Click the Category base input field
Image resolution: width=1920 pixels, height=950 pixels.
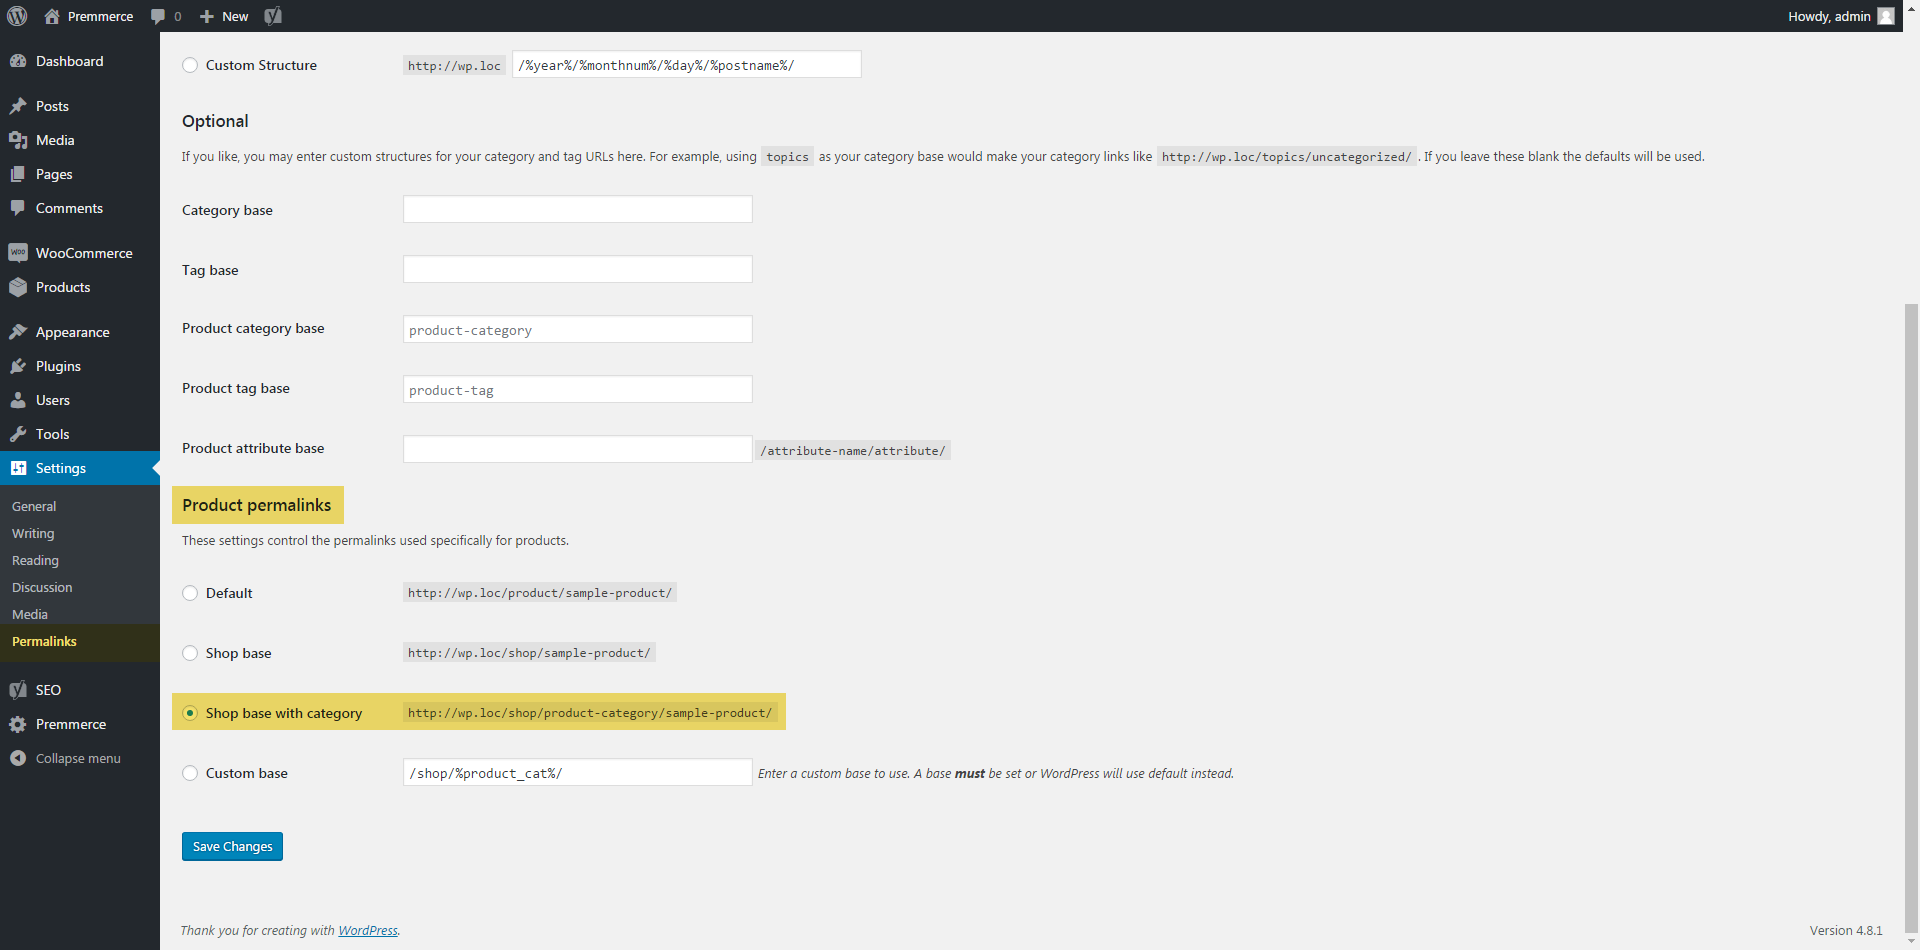(x=577, y=209)
